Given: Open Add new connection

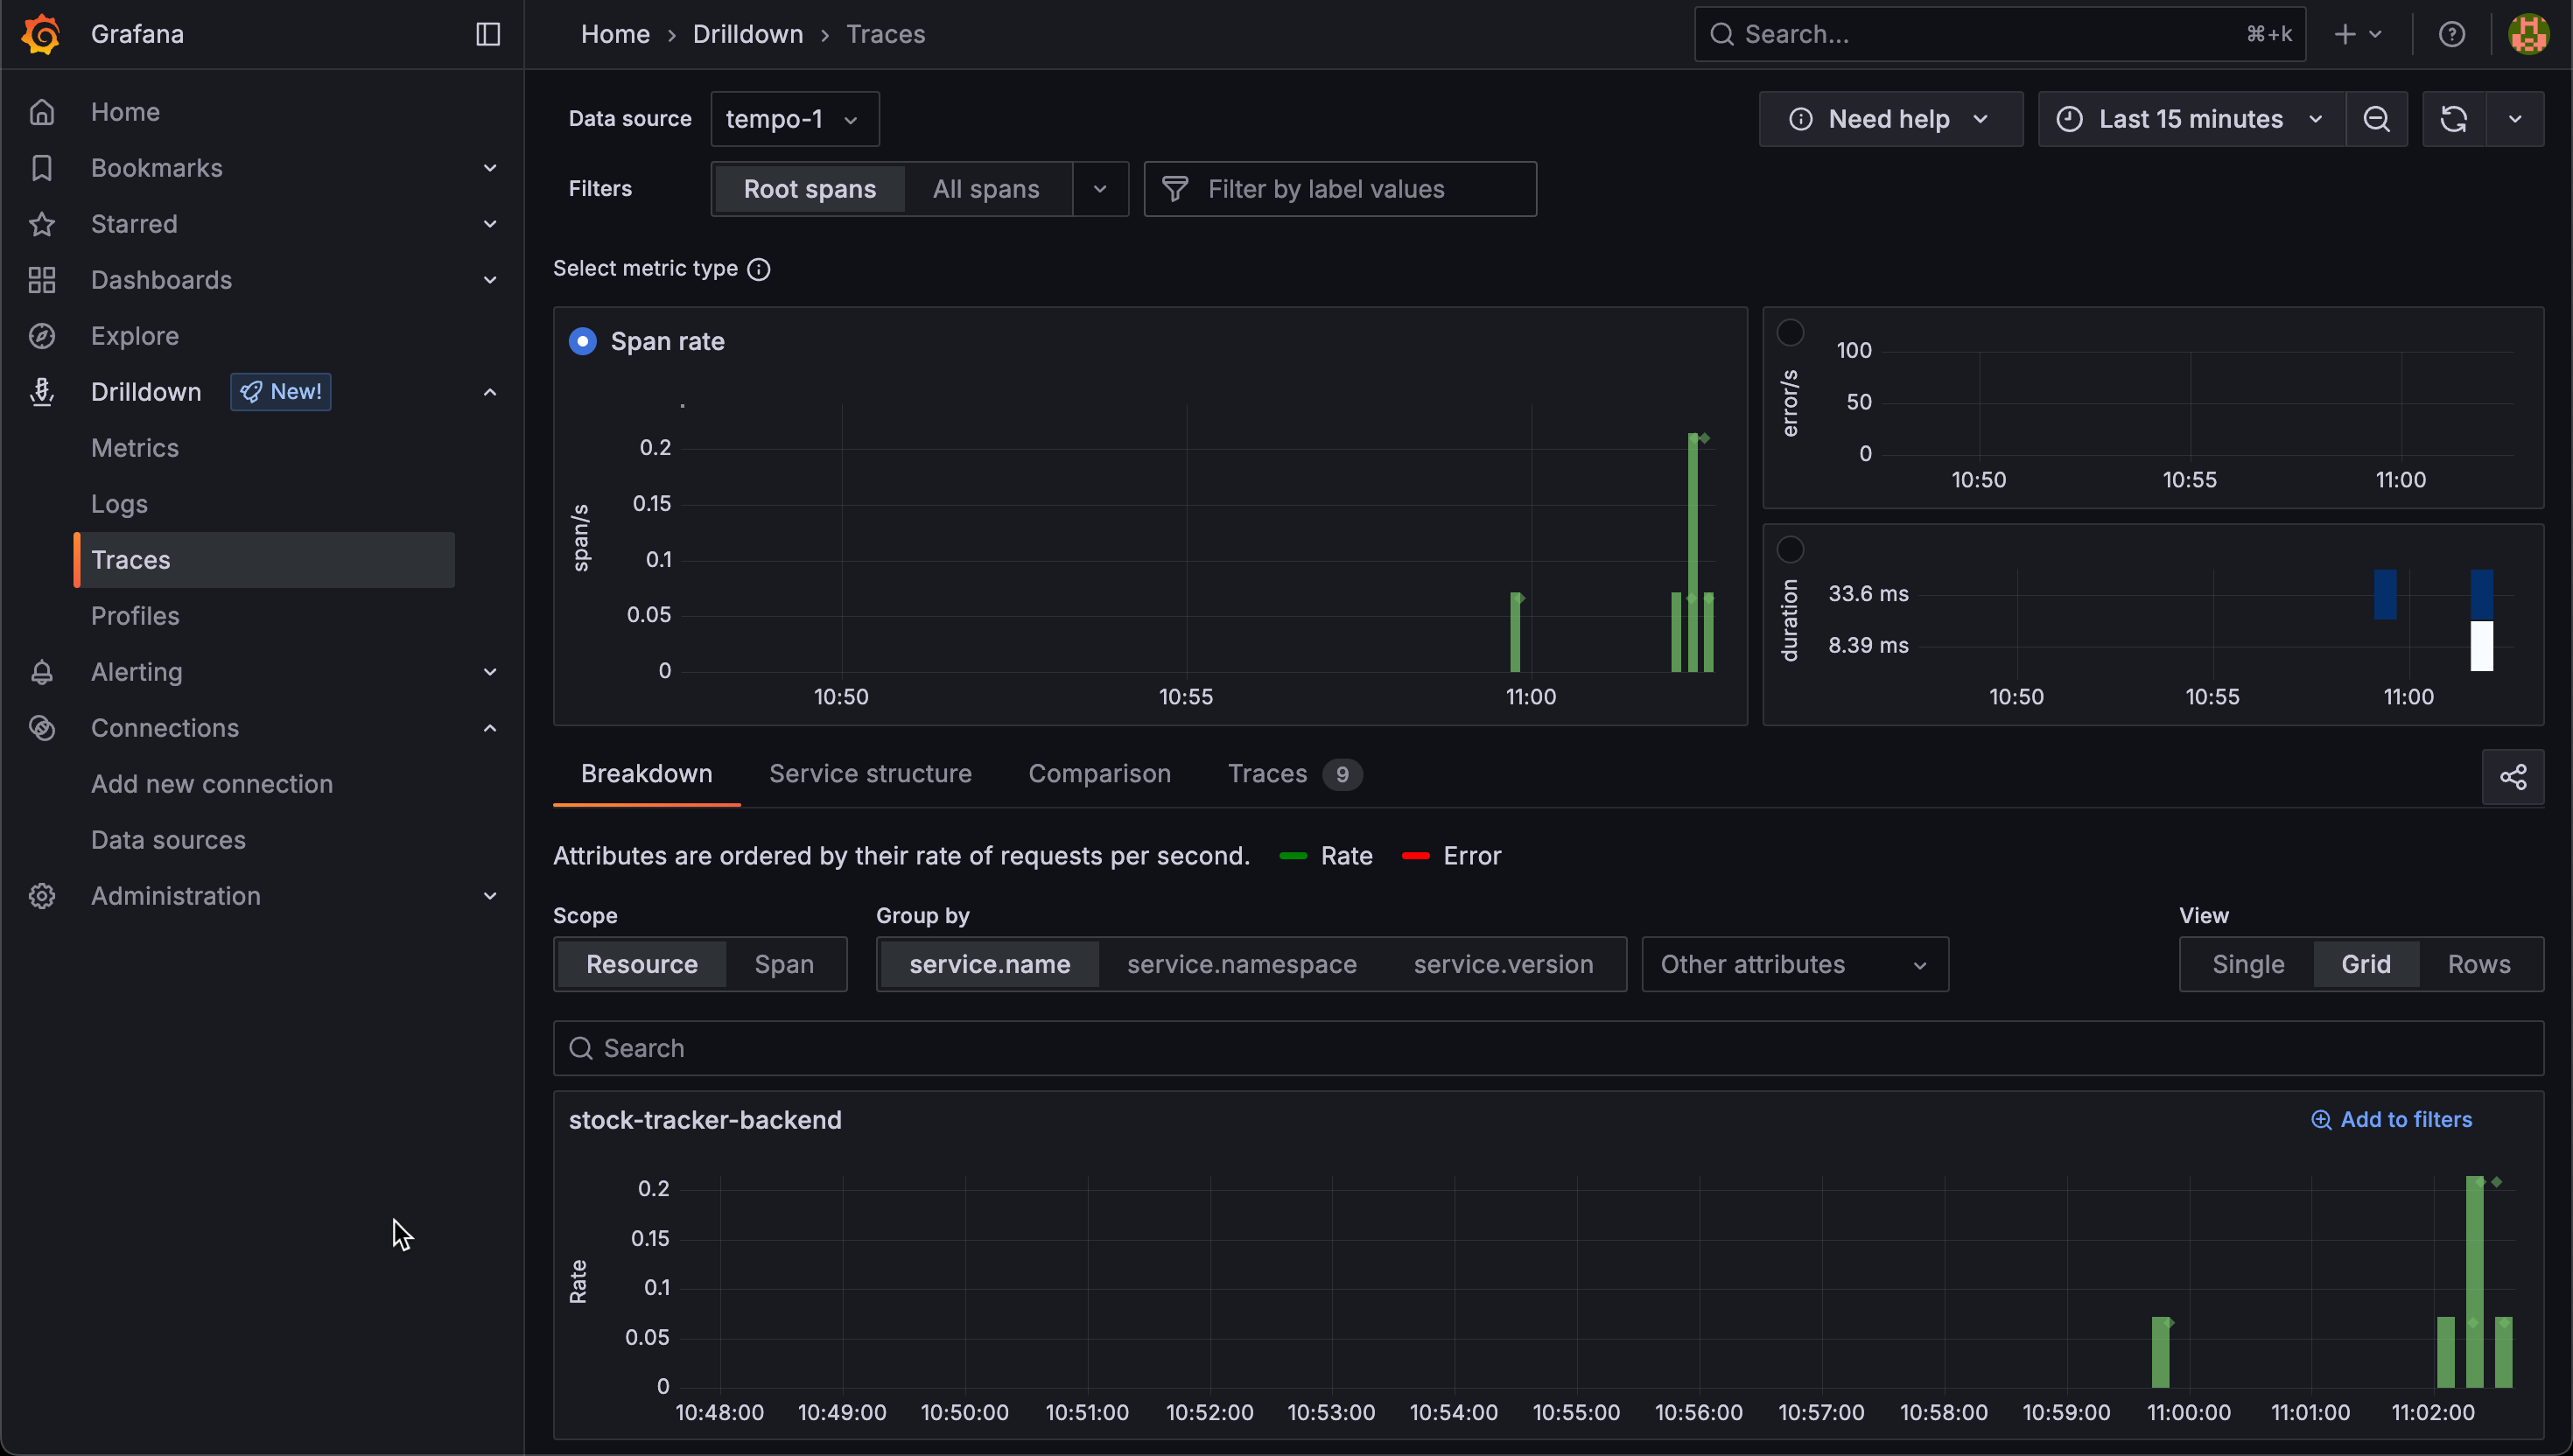Looking at the screenshot, I should click(212, 784).
